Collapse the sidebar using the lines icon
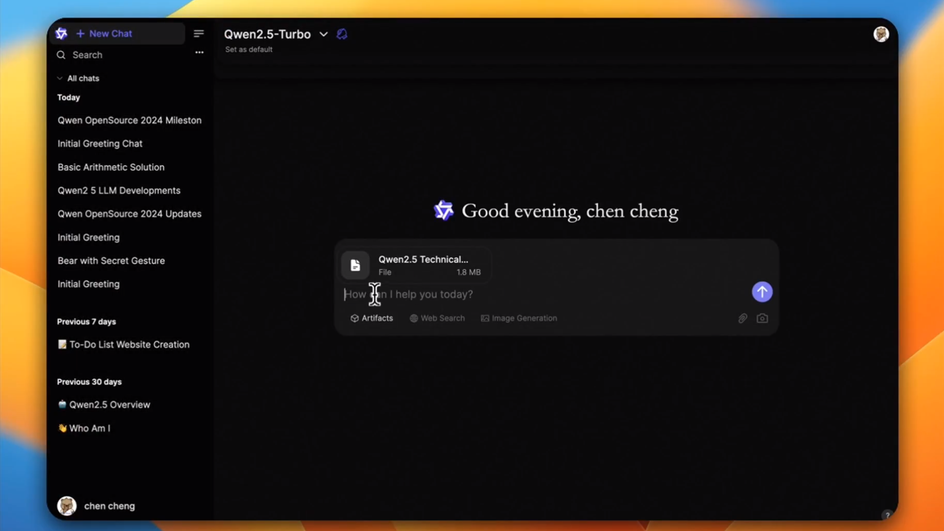 [x=199, y=34]
